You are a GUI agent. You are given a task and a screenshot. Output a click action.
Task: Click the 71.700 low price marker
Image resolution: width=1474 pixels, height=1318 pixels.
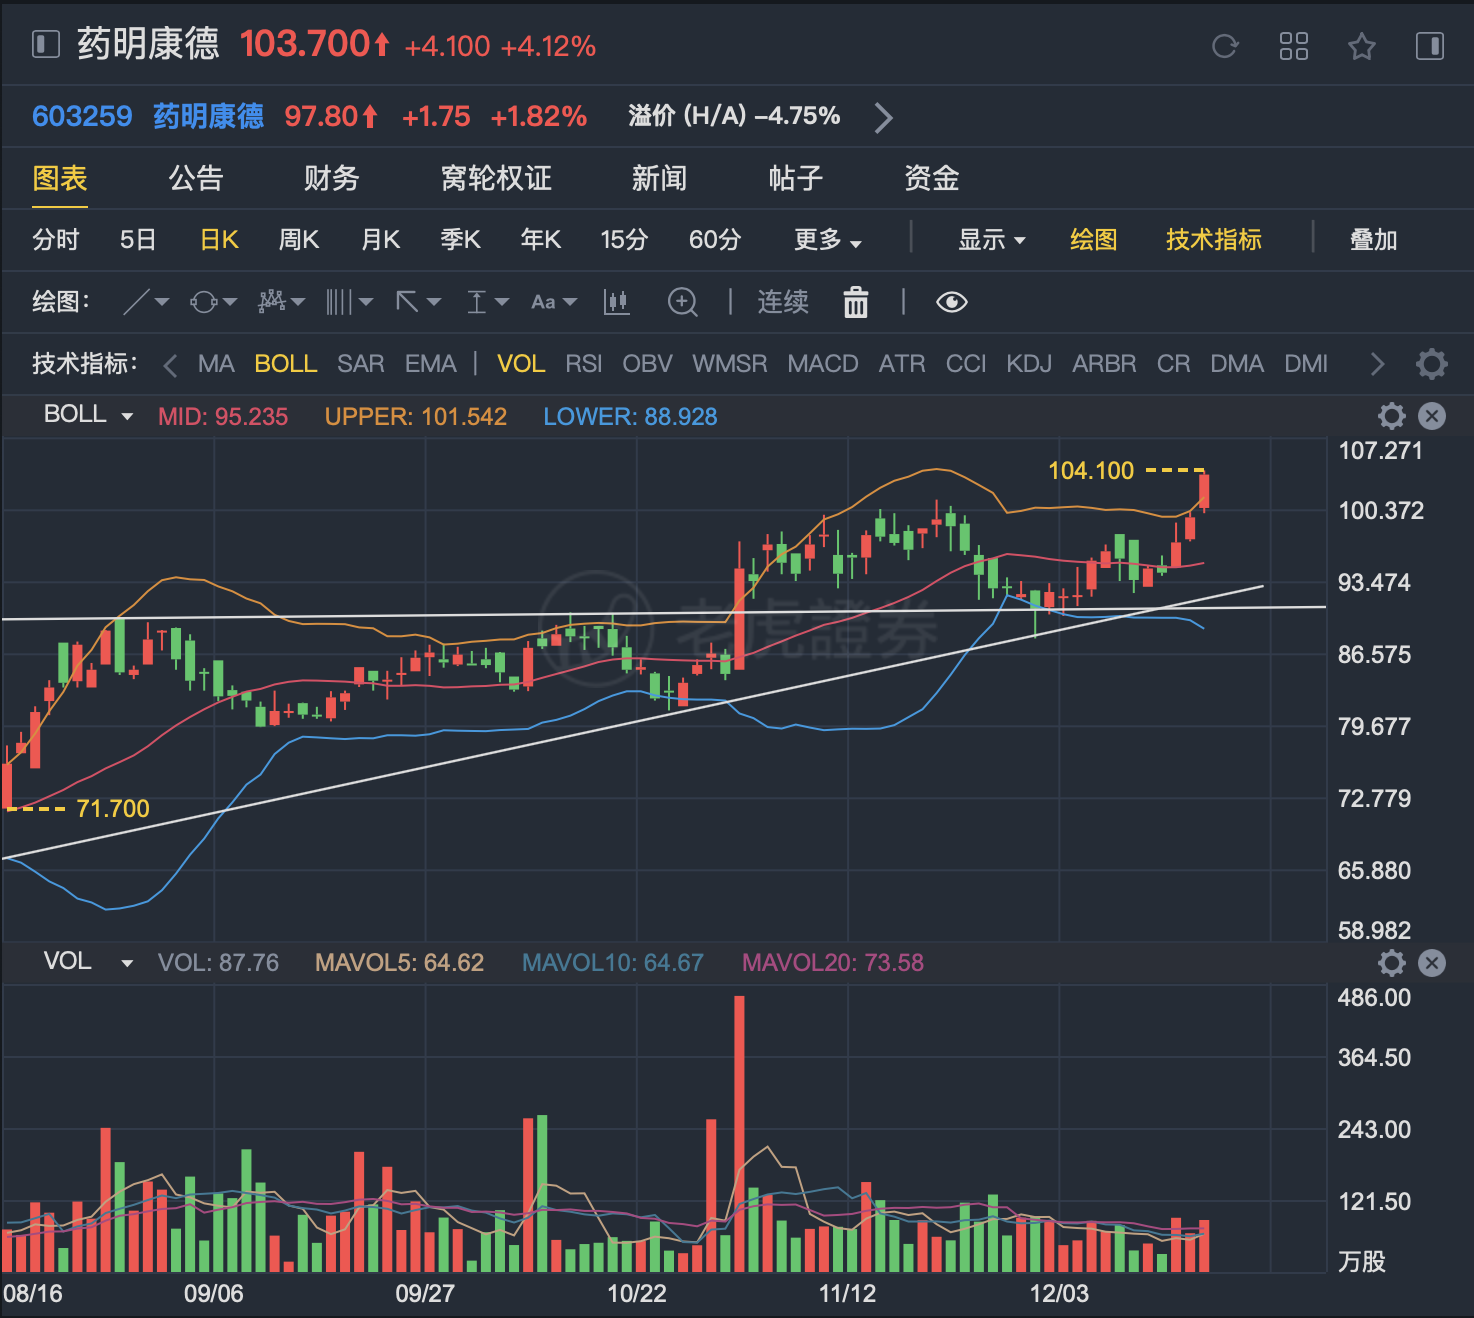[113, 808]
